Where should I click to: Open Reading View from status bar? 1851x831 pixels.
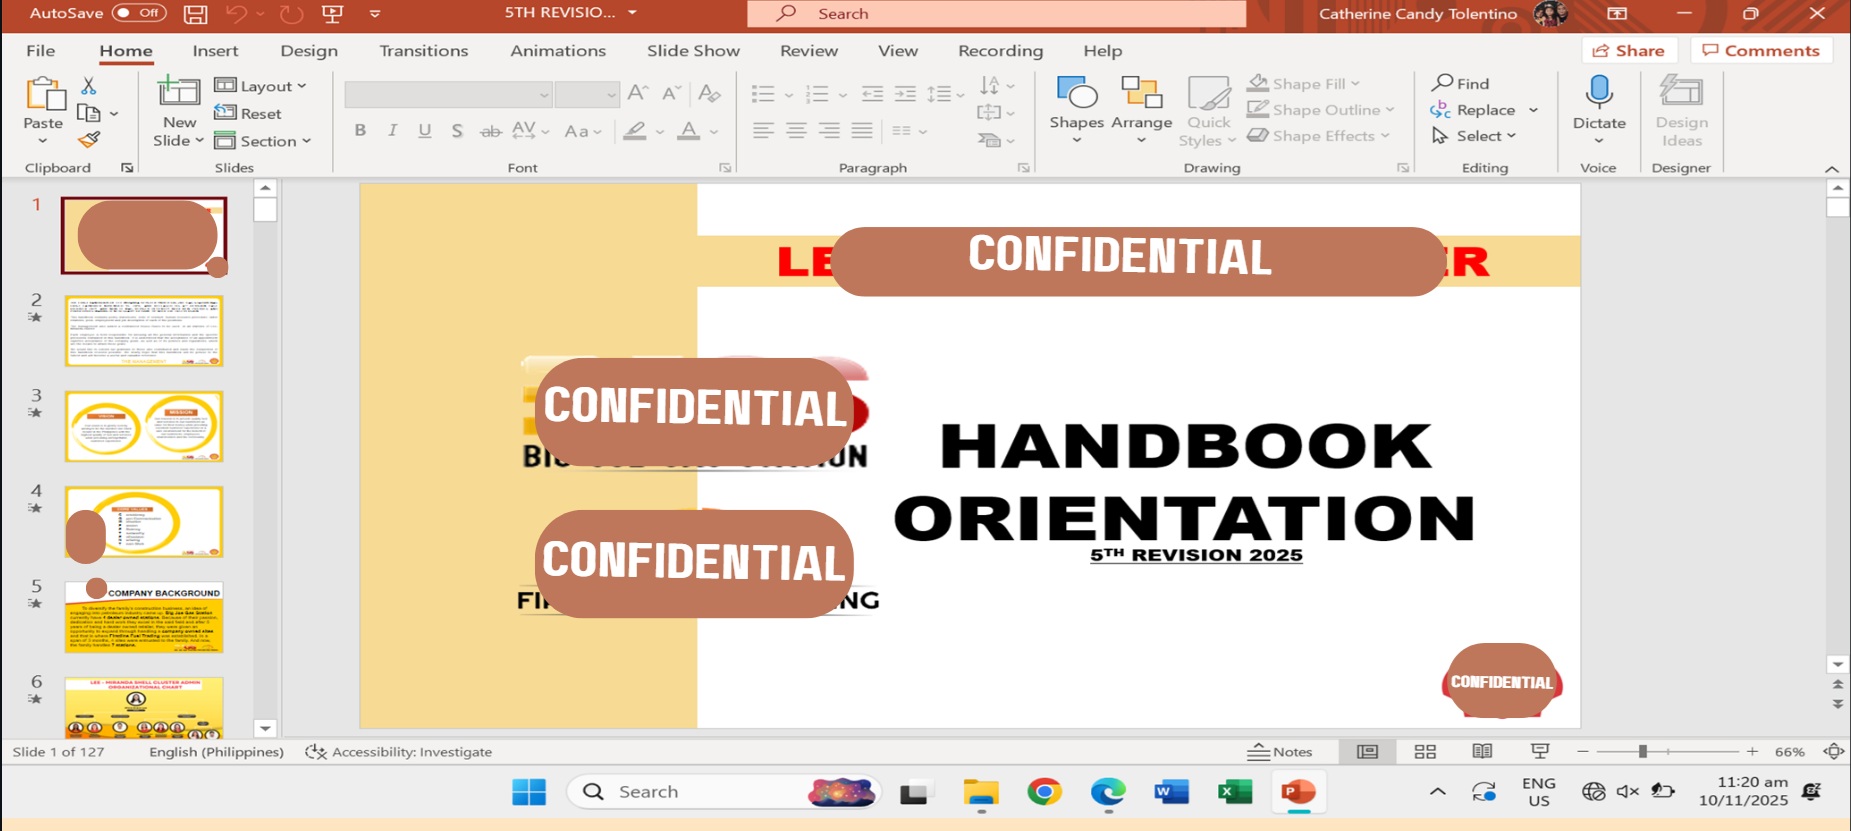[1482, 752]
